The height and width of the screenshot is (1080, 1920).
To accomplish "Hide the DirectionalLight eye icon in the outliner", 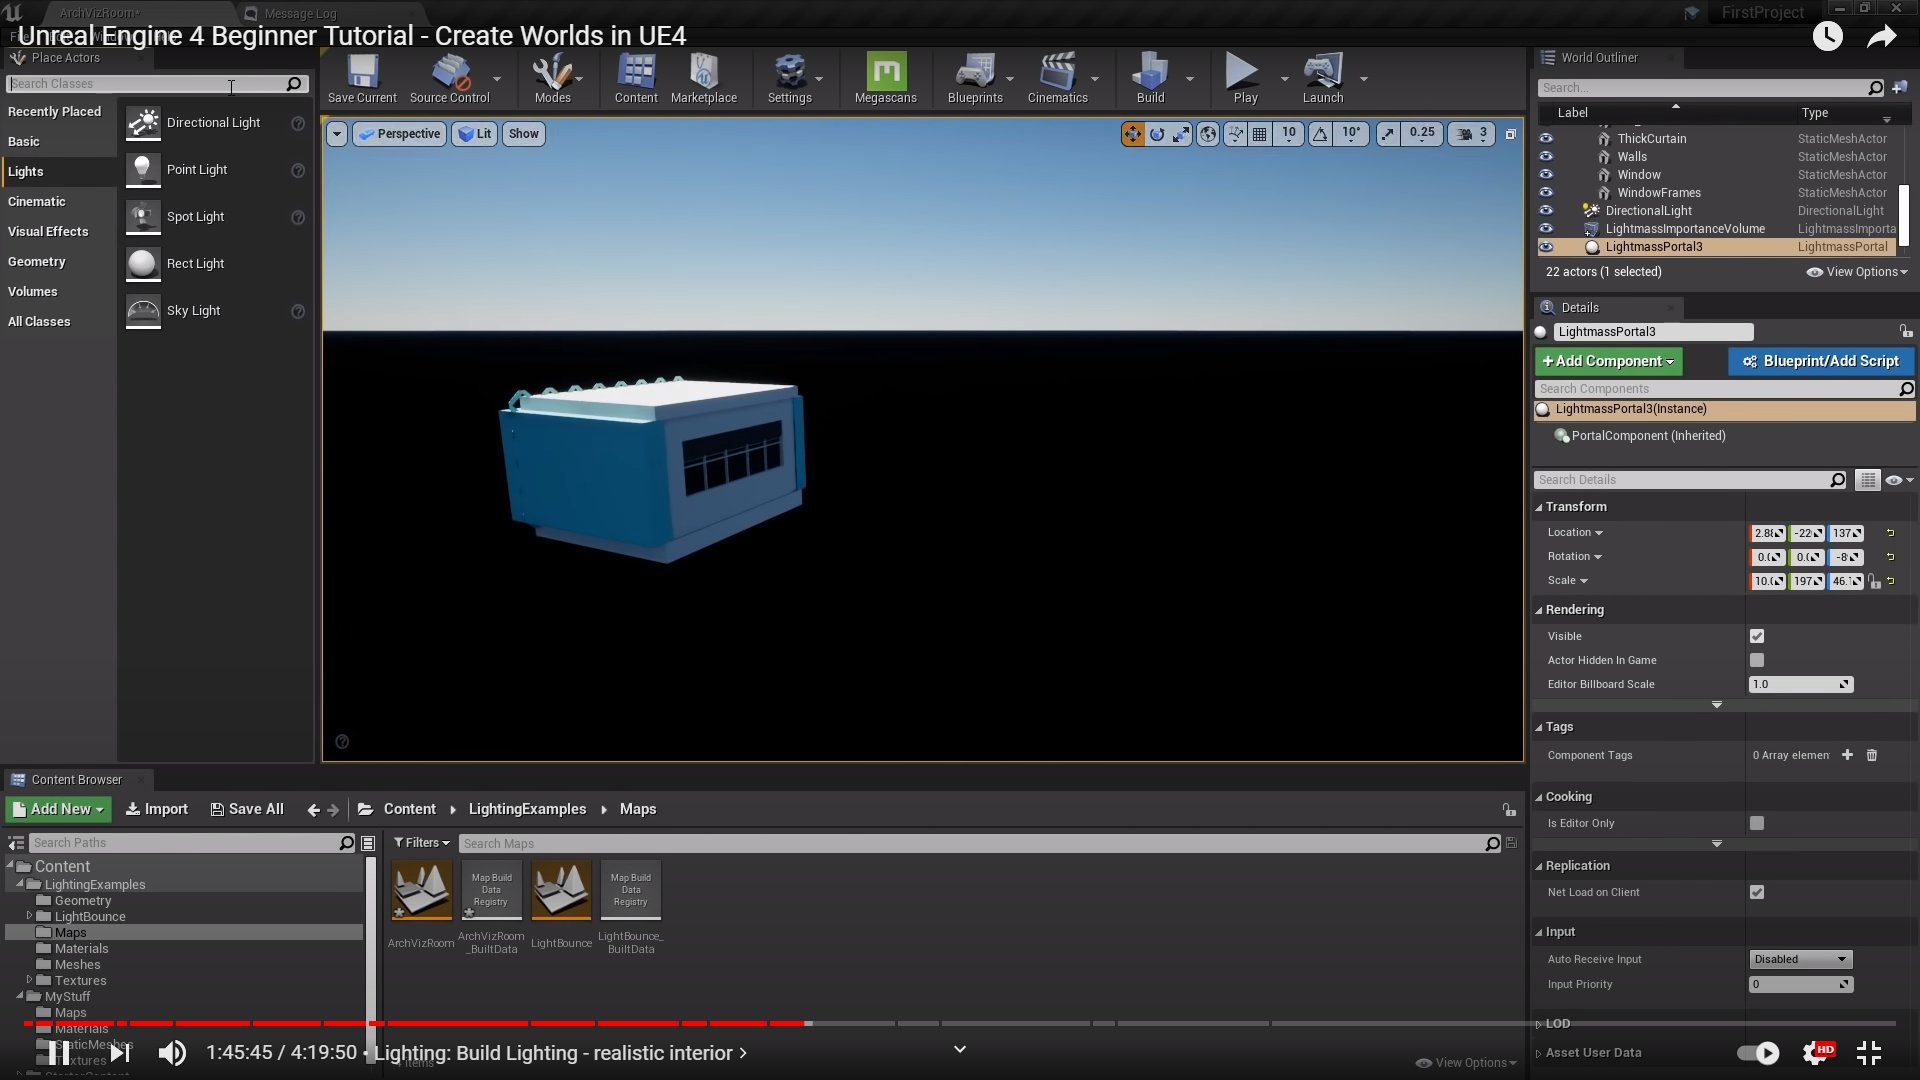I will pyautogui.click(x=1546, y=211).
